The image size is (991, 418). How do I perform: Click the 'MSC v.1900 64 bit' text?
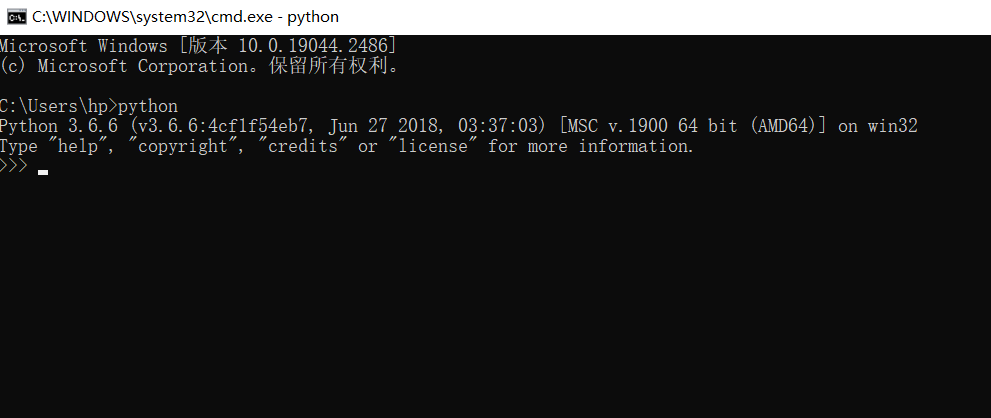pos(652,126)
